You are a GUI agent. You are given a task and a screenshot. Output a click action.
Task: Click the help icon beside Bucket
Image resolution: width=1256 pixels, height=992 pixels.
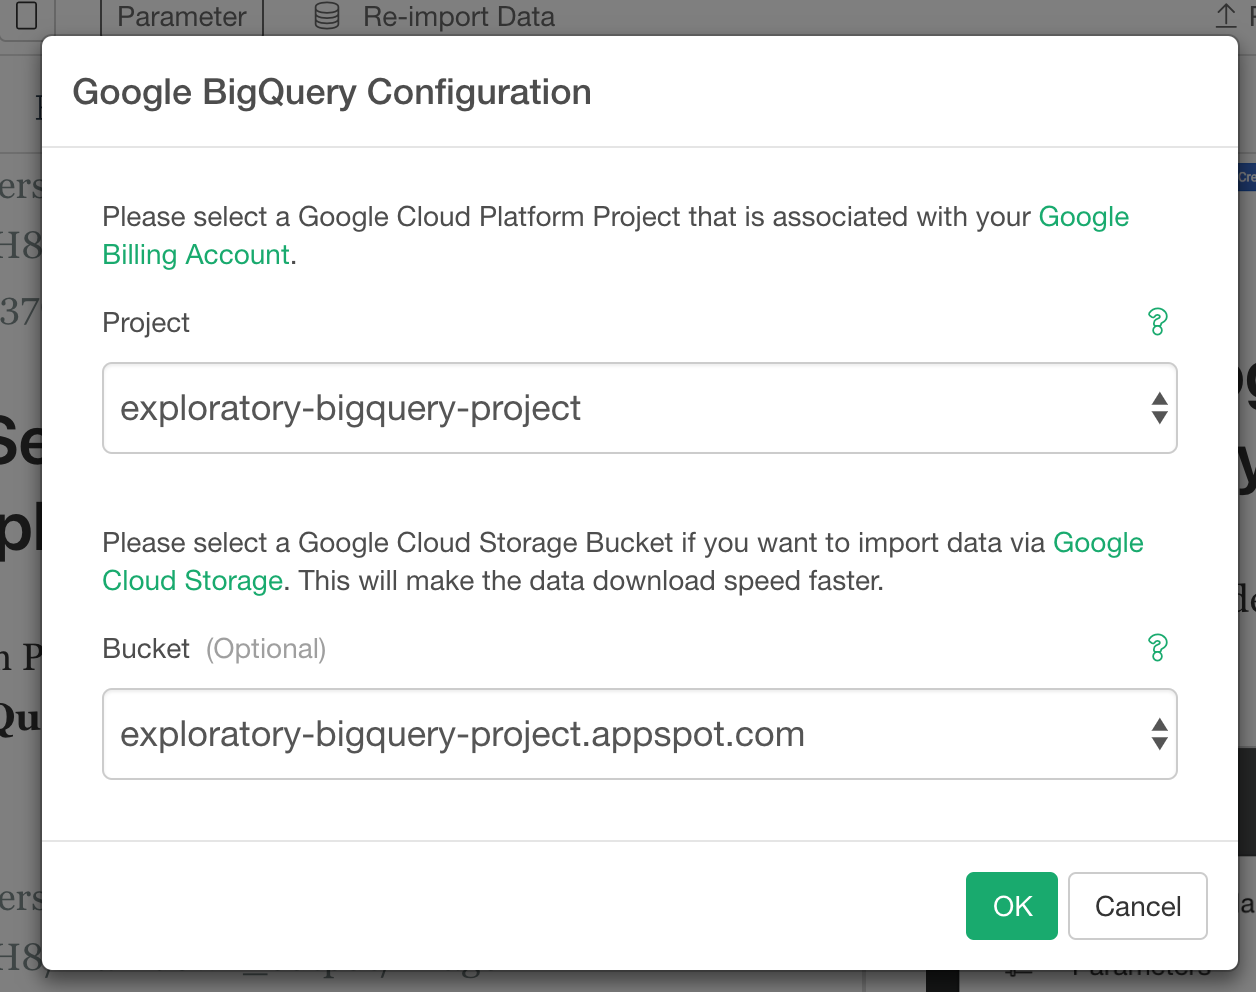[1159, 649]
